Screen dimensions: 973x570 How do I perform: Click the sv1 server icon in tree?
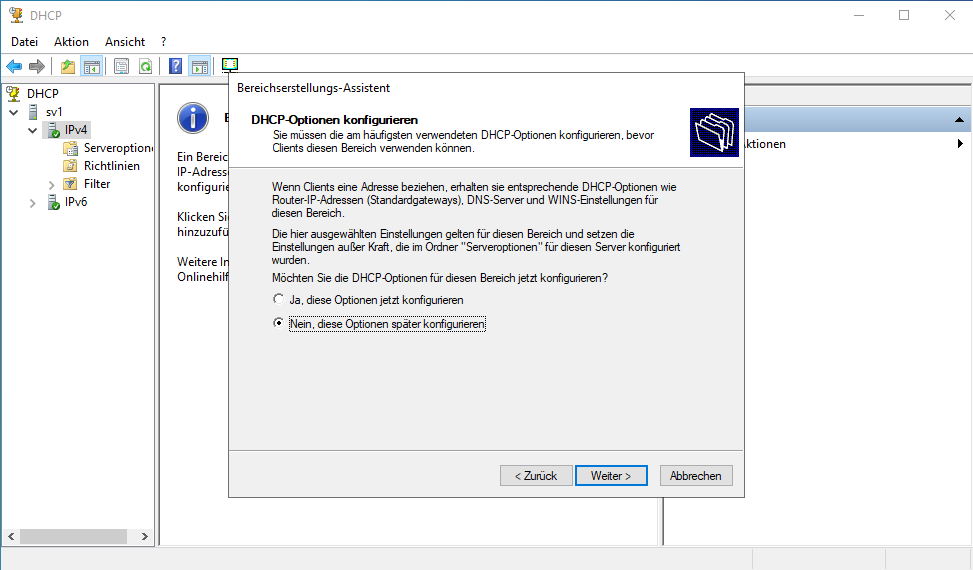[x=34, y=112]
